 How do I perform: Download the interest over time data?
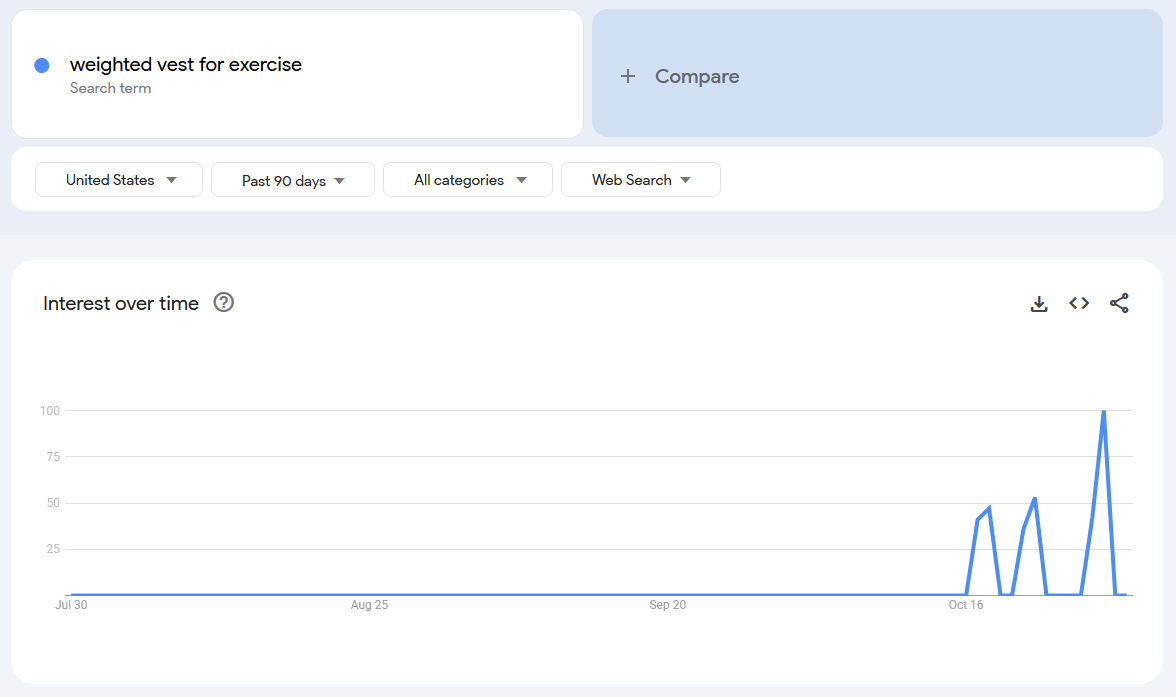pos(1039,304)
